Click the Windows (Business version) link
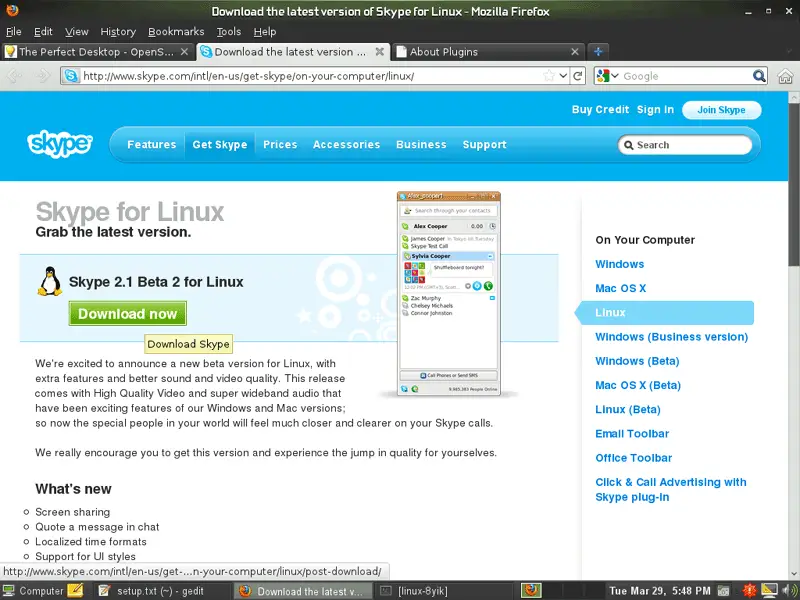The height and width of the screenshot is (600, 800). [671, 337]
